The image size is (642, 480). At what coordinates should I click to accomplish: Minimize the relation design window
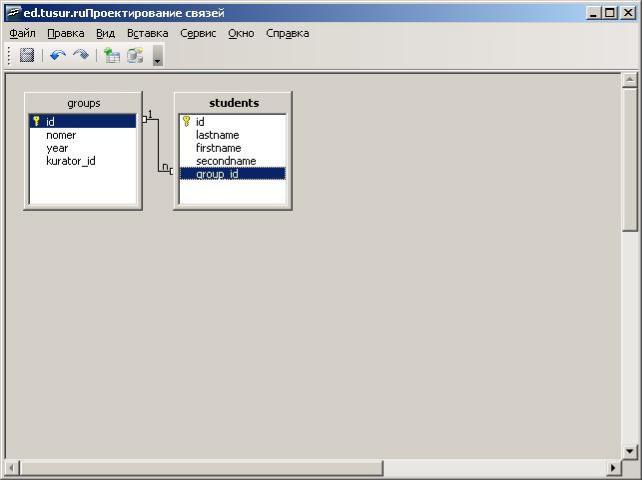tap(593, 13)
